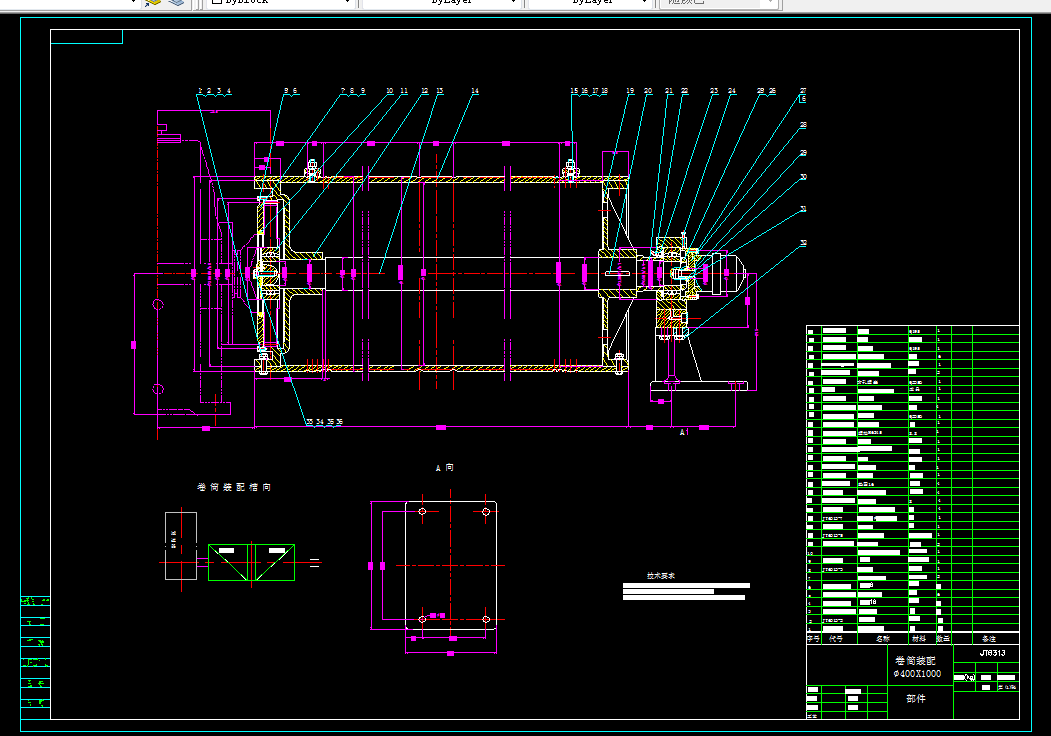Select part balloon number 32
Viewport: 1051px width, 736px height.
pos(803,243)
